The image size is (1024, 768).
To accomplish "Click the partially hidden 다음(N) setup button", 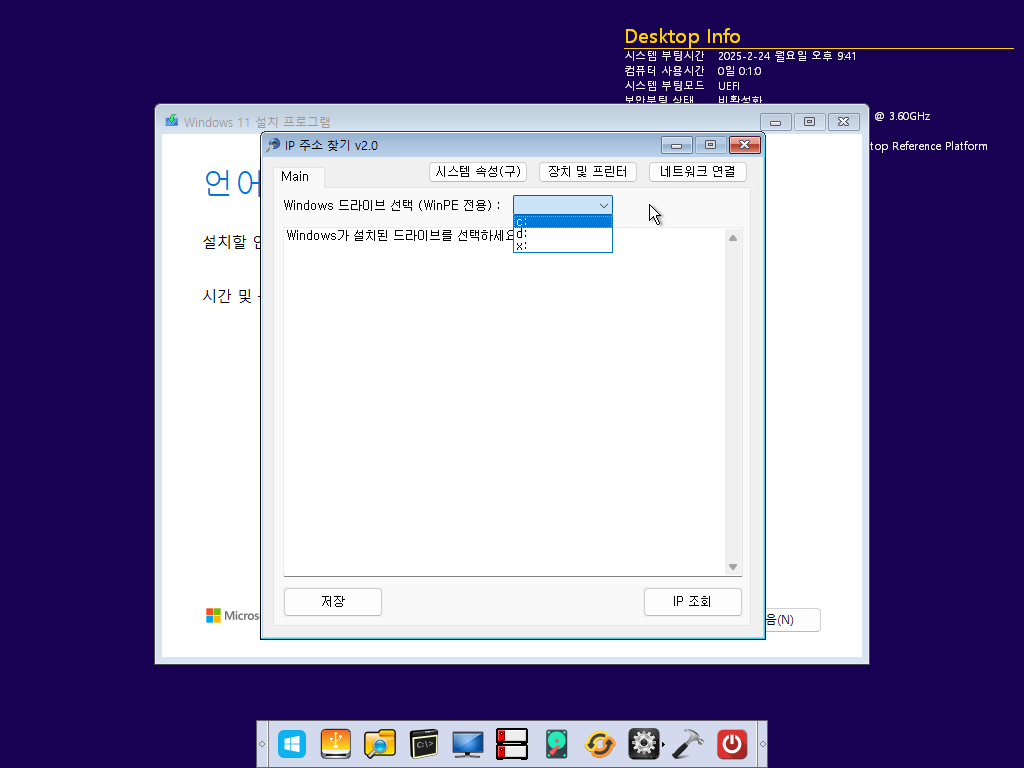I will coord(792,620).
